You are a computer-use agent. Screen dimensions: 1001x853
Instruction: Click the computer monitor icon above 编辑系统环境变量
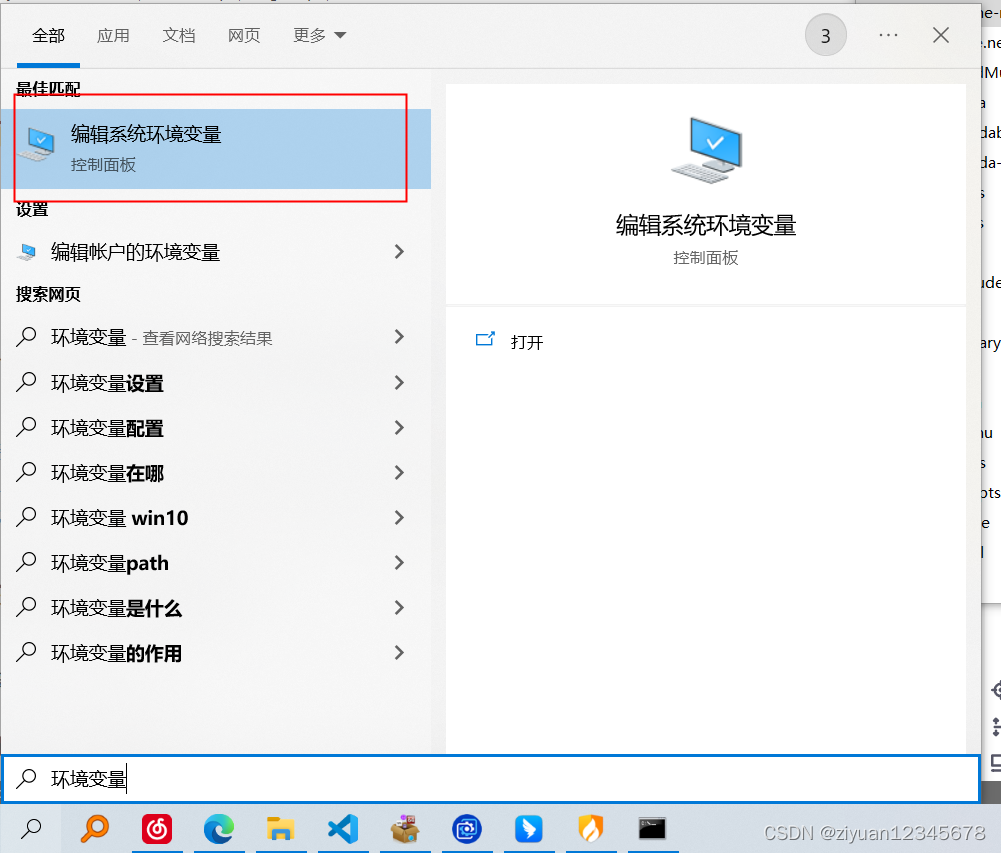point(705,152)
